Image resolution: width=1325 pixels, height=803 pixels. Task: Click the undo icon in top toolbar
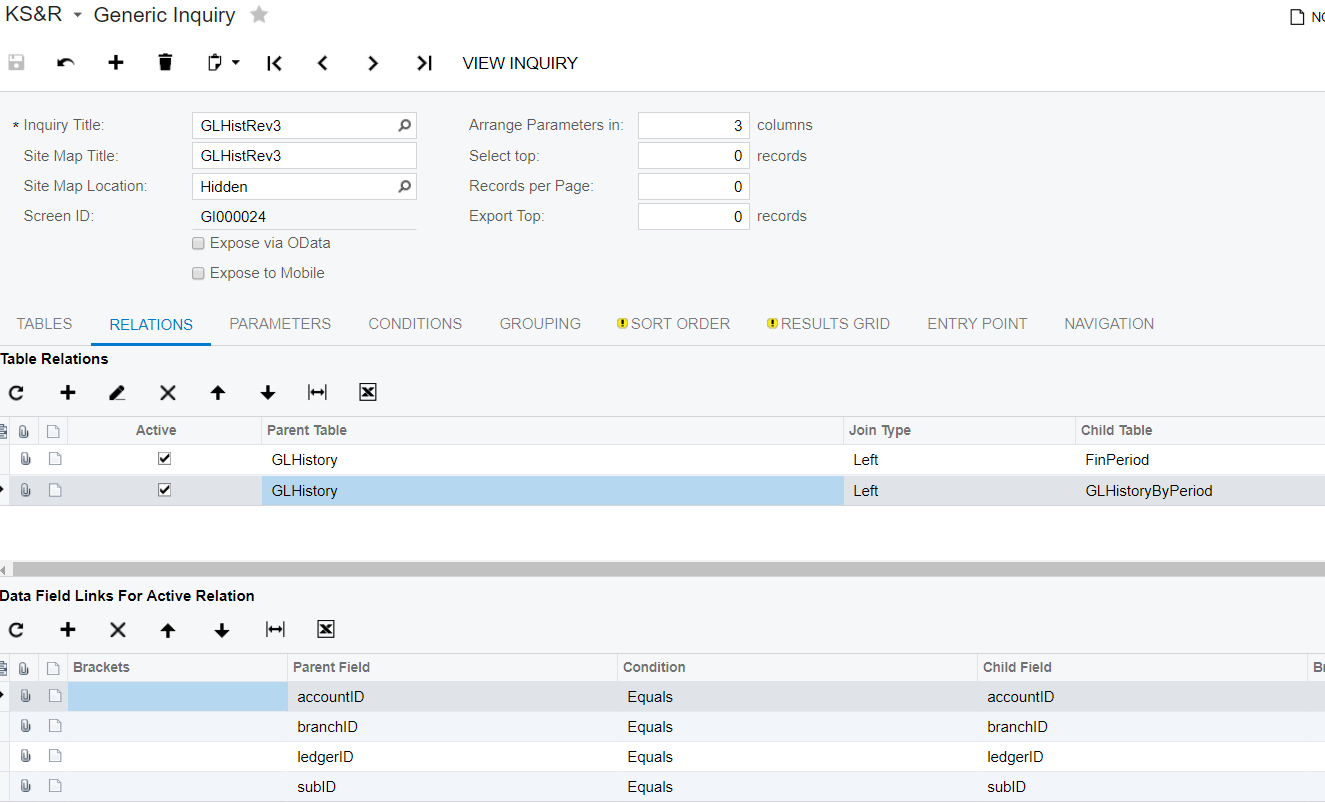tap(66, 63)
